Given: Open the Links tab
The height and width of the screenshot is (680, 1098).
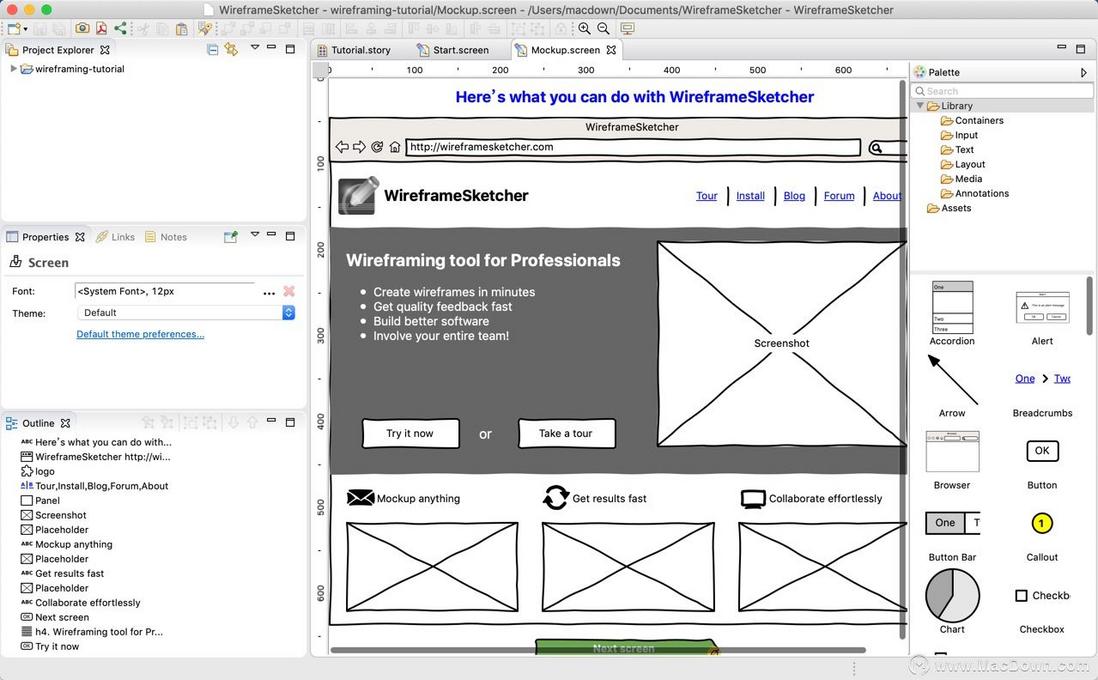Looking at the screenshot, I should (x=116, y=237).
